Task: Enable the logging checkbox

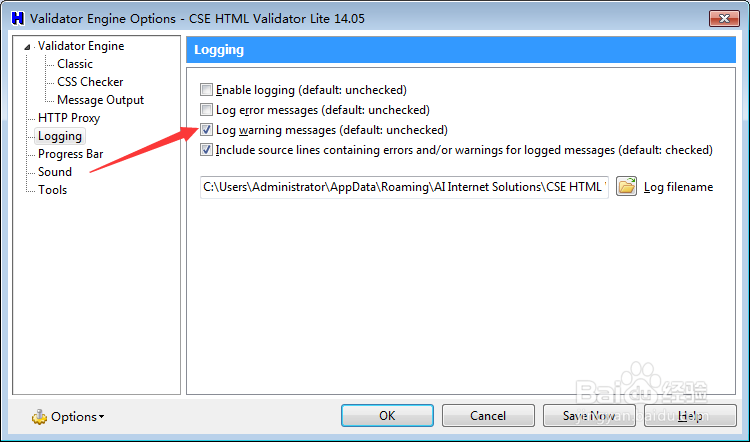Action: (x=207, y=90)
